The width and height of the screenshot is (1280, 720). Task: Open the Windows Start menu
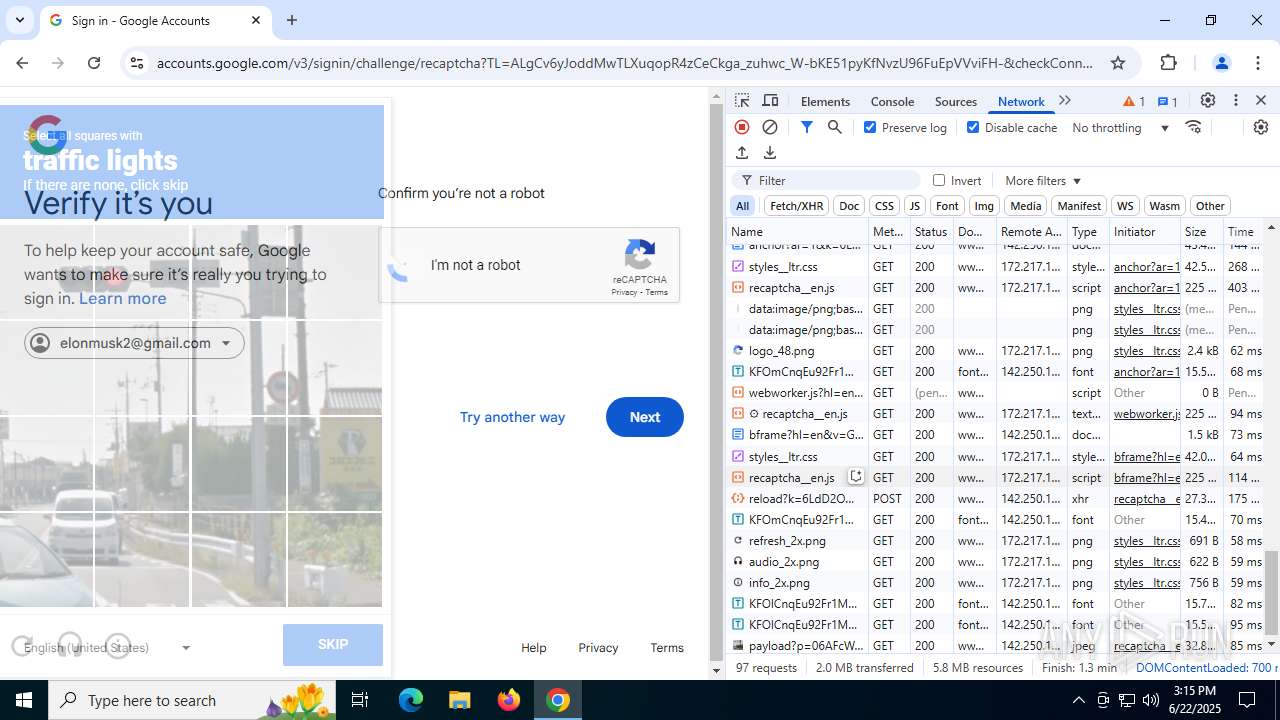pyautogui.click(x=24, y=700)
